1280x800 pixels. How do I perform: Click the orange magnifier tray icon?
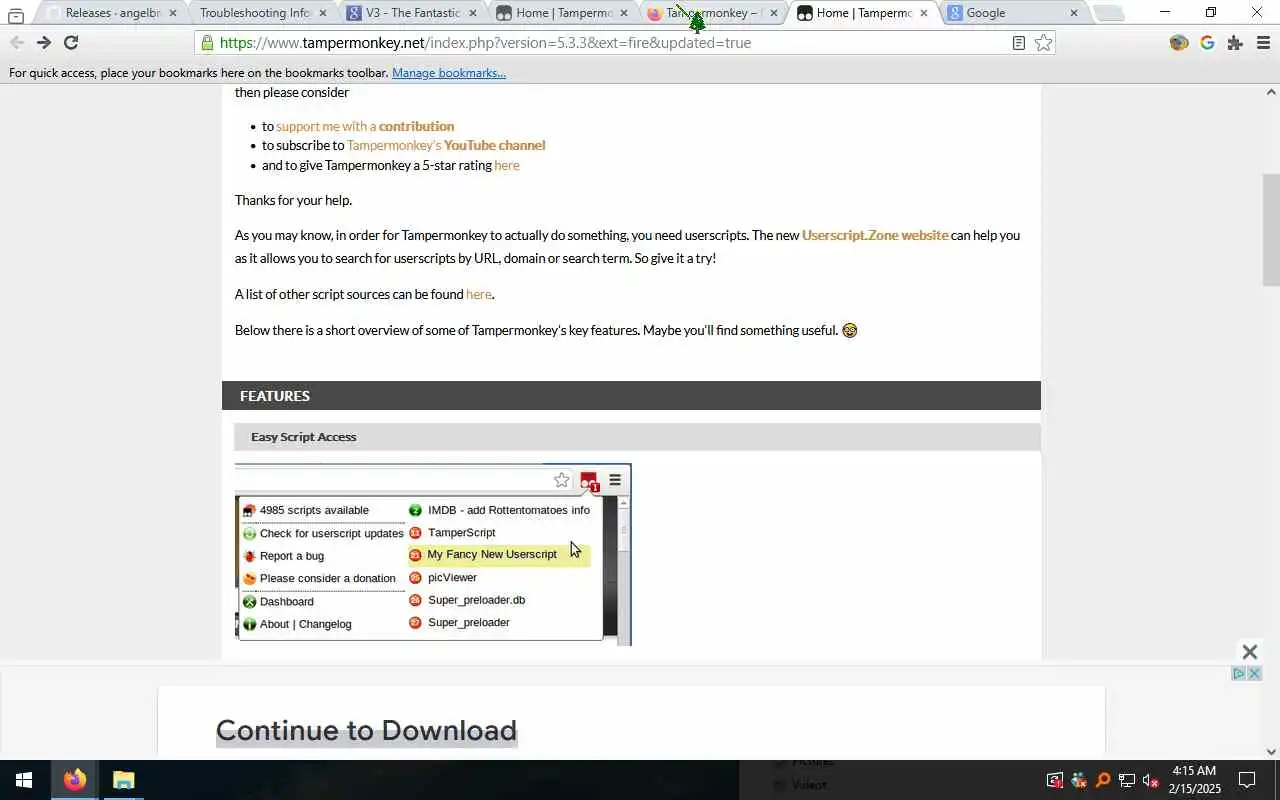[x=1103, y=781]
